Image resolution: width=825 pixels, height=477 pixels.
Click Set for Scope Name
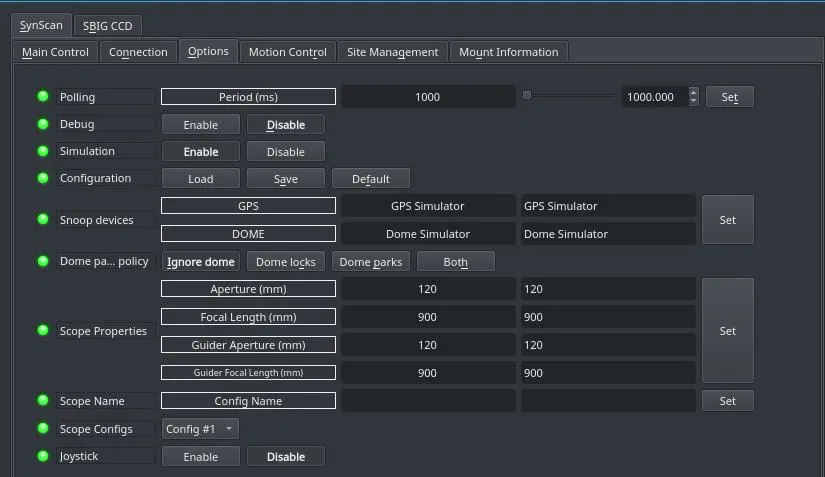(728, 401)
